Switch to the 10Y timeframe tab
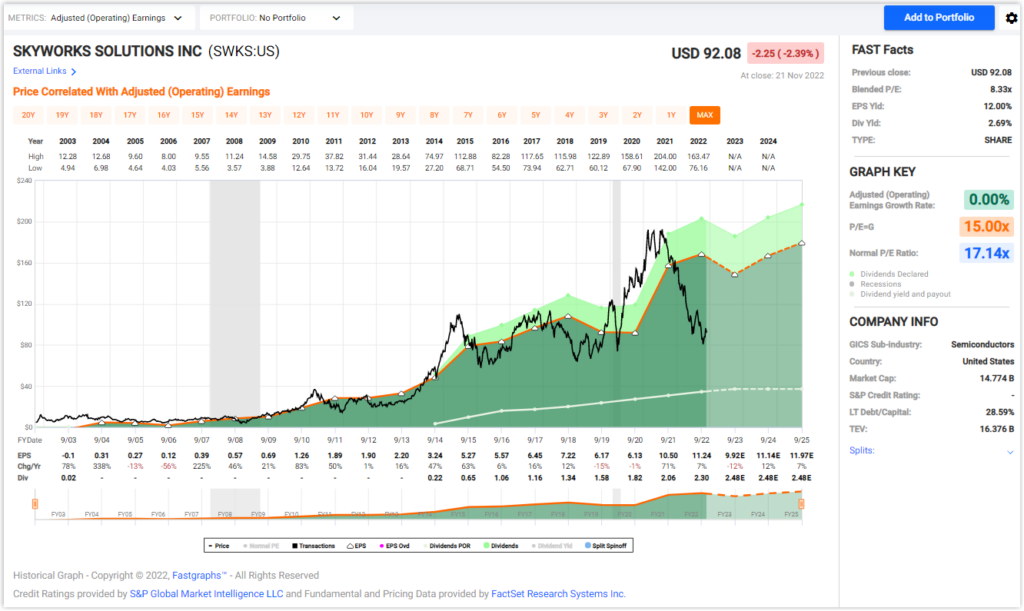1024x611 pixels. (x=366, y=115)
